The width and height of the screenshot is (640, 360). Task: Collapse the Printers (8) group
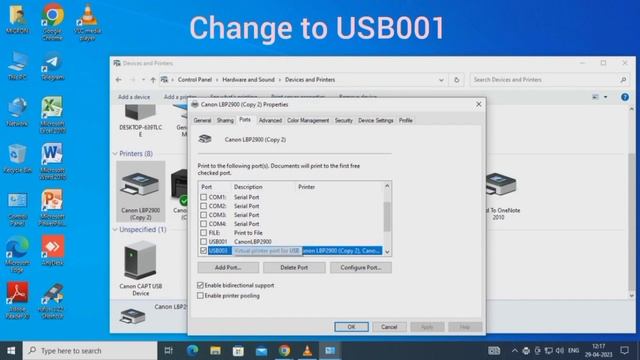115,154
